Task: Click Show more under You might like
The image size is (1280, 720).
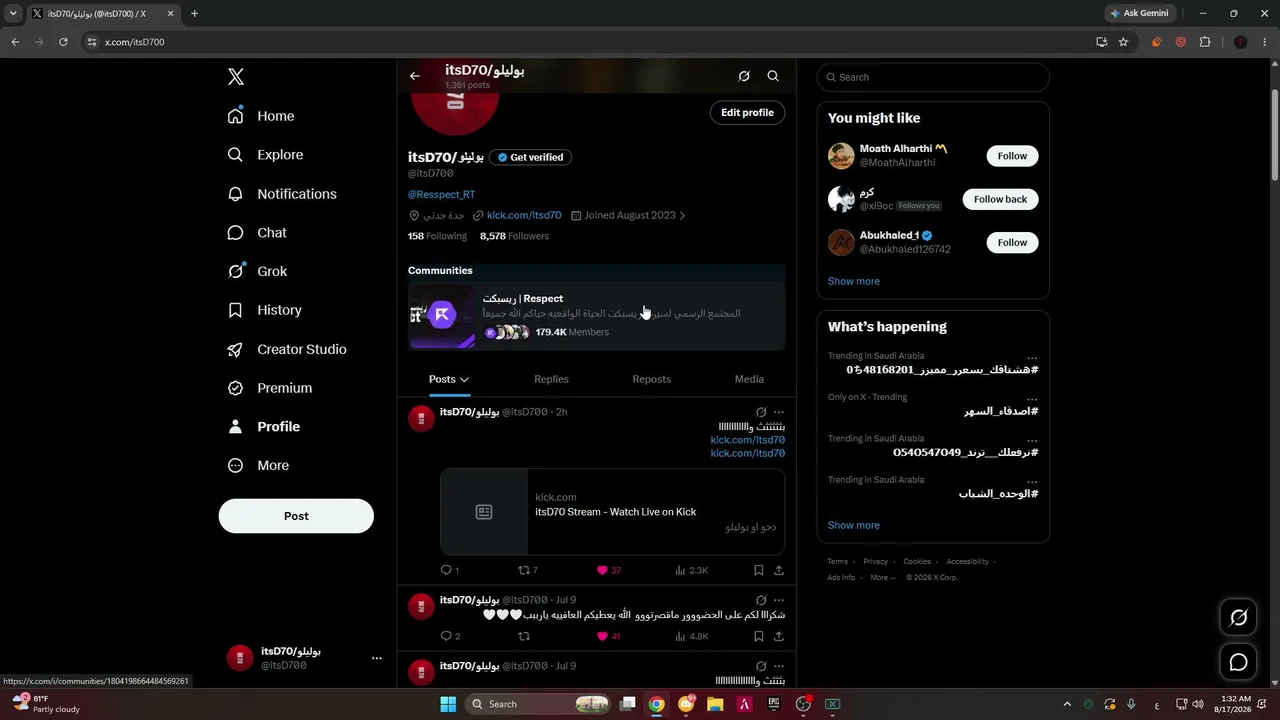Action: pyautogui.click(x=854, y=281)
